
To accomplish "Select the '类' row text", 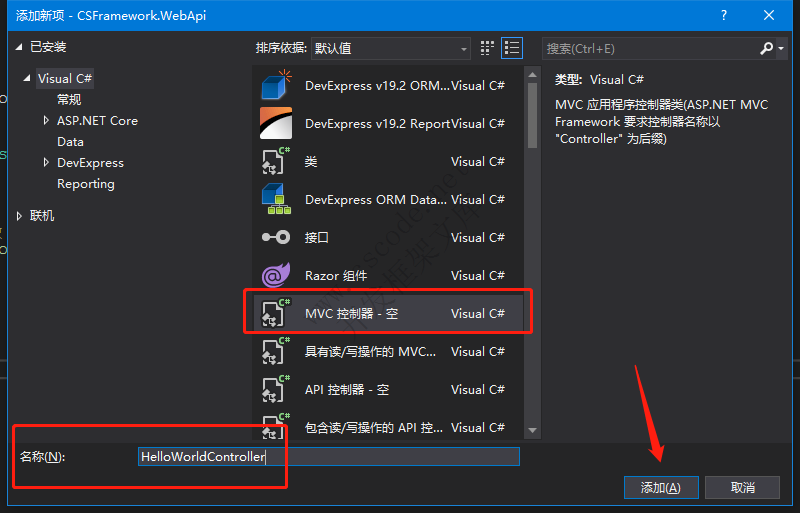I will (x=311, y=162).
